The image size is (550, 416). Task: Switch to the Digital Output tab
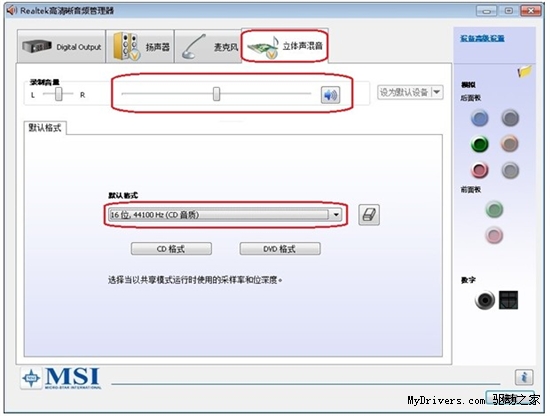point(61,46)
